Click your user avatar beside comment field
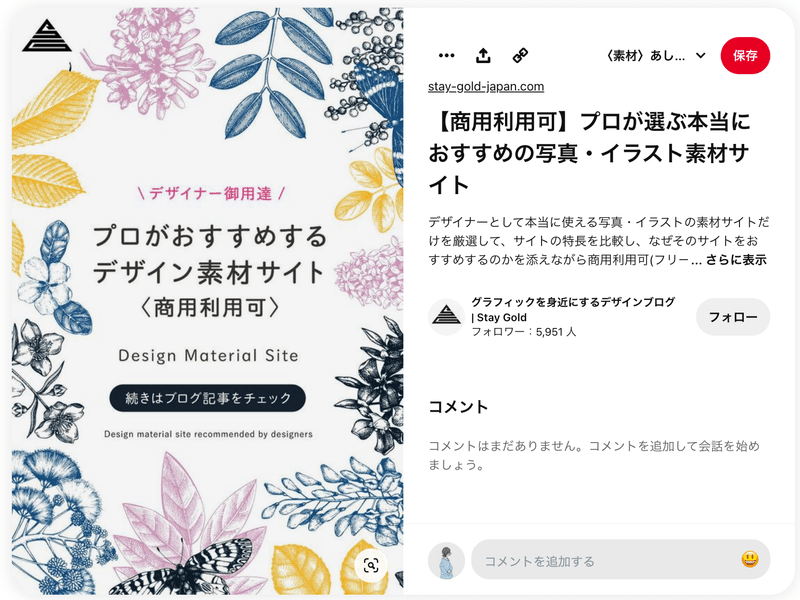The height and width of the screenshot is (600, 800). pyautogui.click(x=446, y=561)
